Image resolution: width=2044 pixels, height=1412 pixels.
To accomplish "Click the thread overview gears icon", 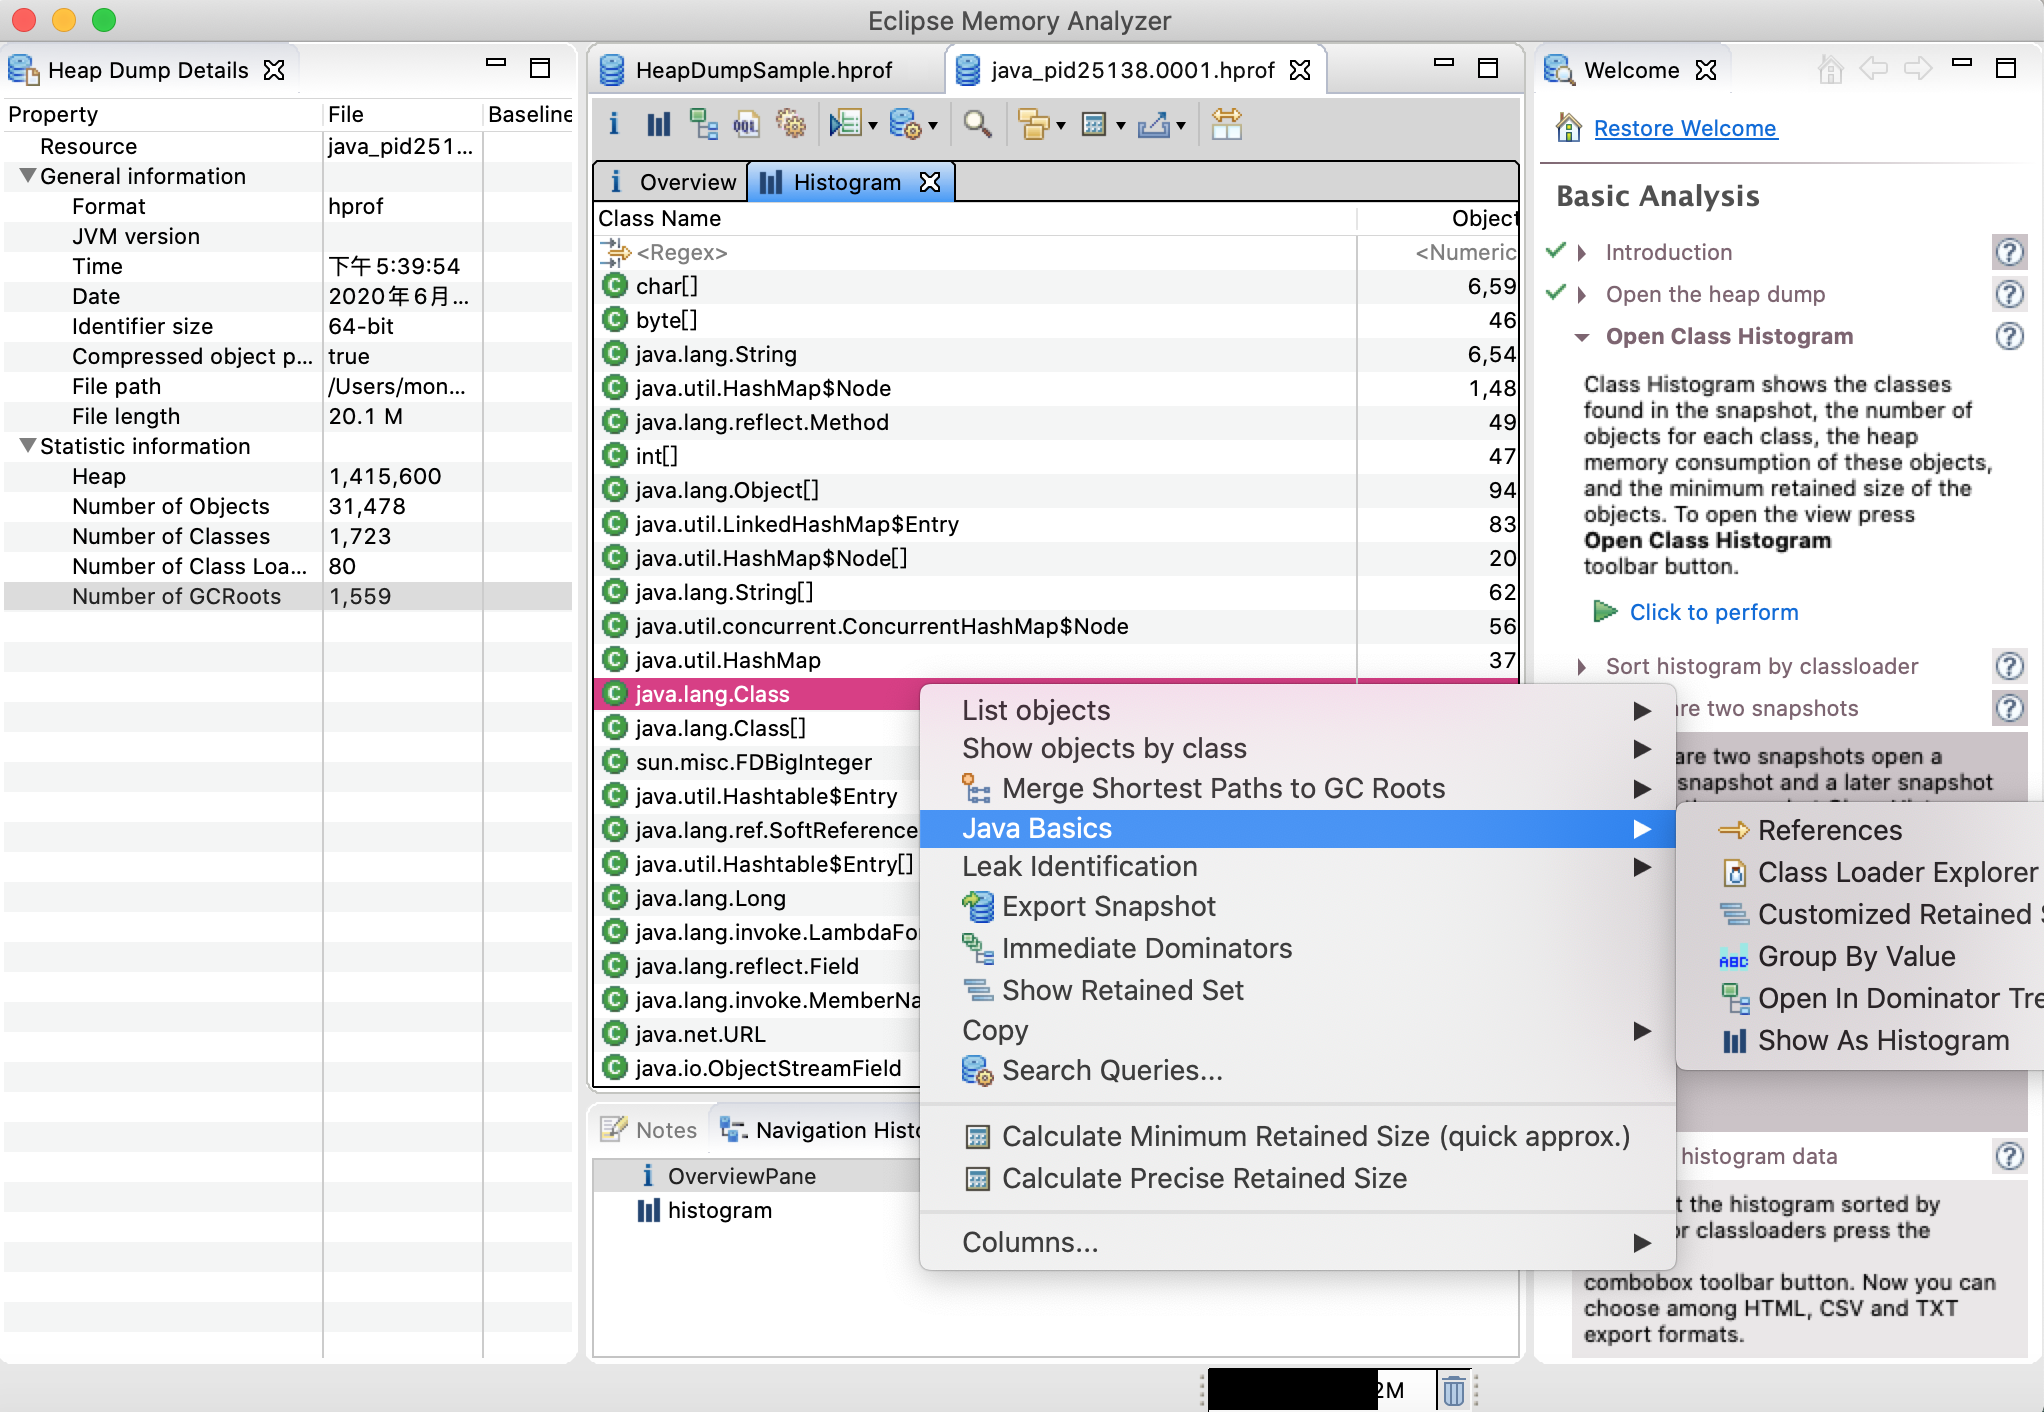I will 791,125.
